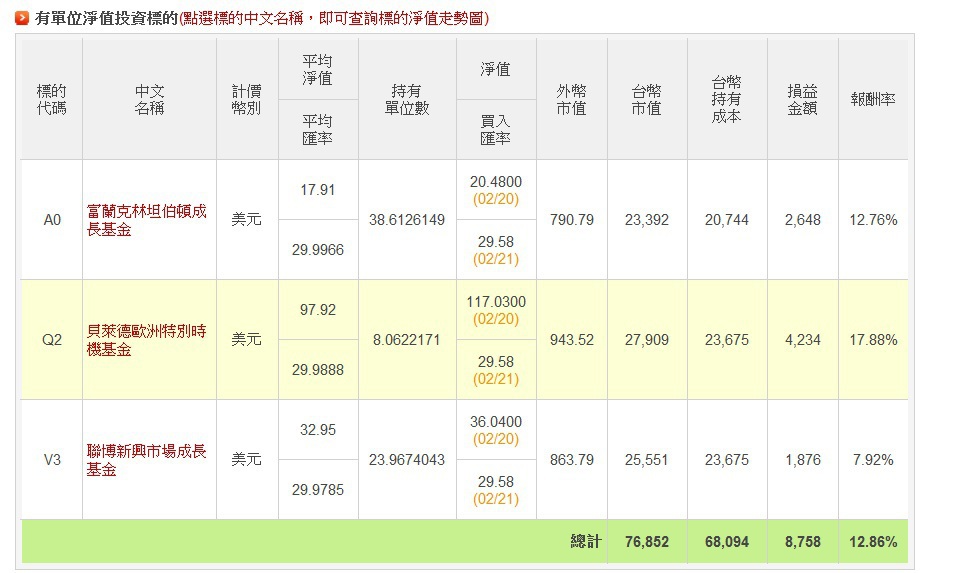
Task: Select return rate 12.76%
Action: [873, 220]
